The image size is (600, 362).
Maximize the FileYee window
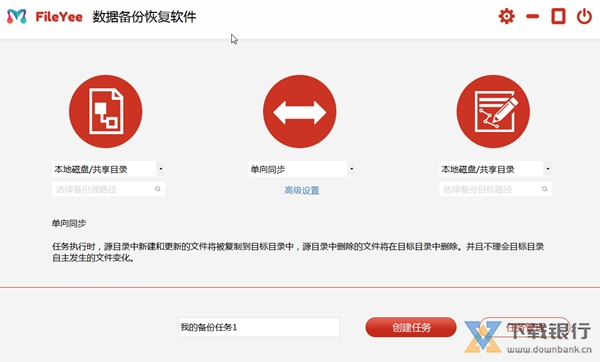click(558, 16)
